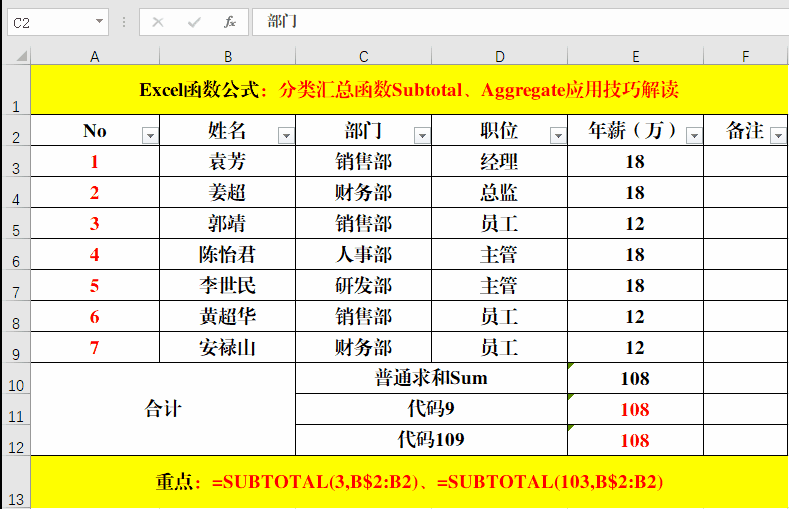Click the 总监 position cell
Screen dimensions: 789x509
499,193
